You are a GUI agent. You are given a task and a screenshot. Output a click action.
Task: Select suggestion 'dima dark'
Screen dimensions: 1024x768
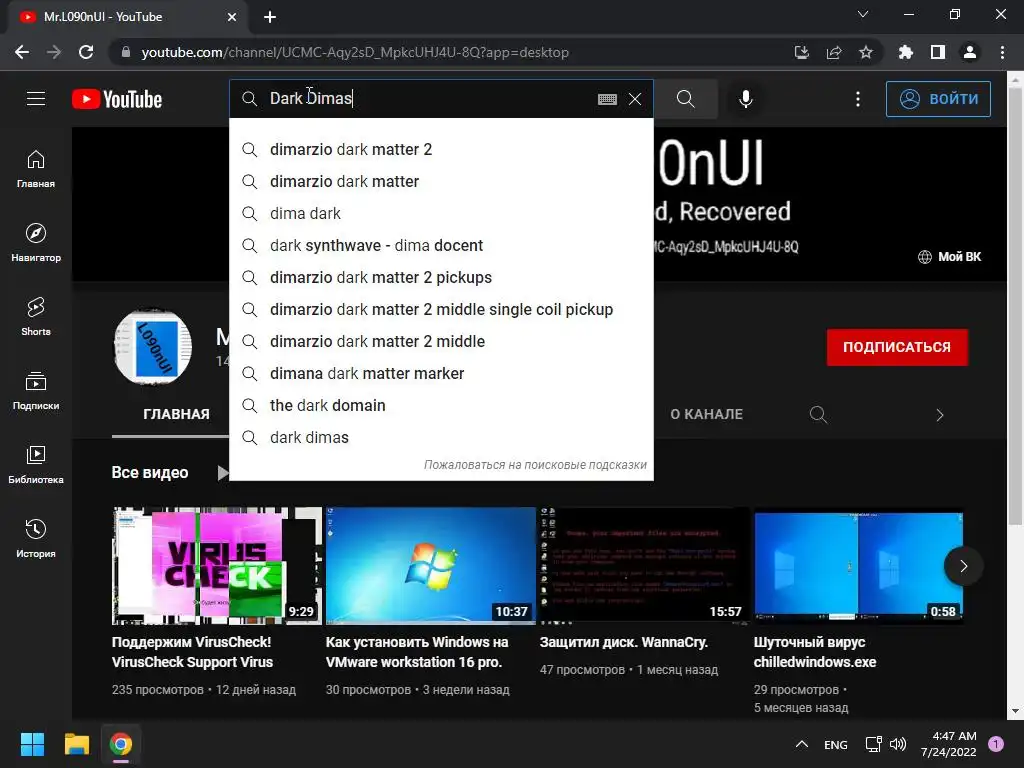441,214
